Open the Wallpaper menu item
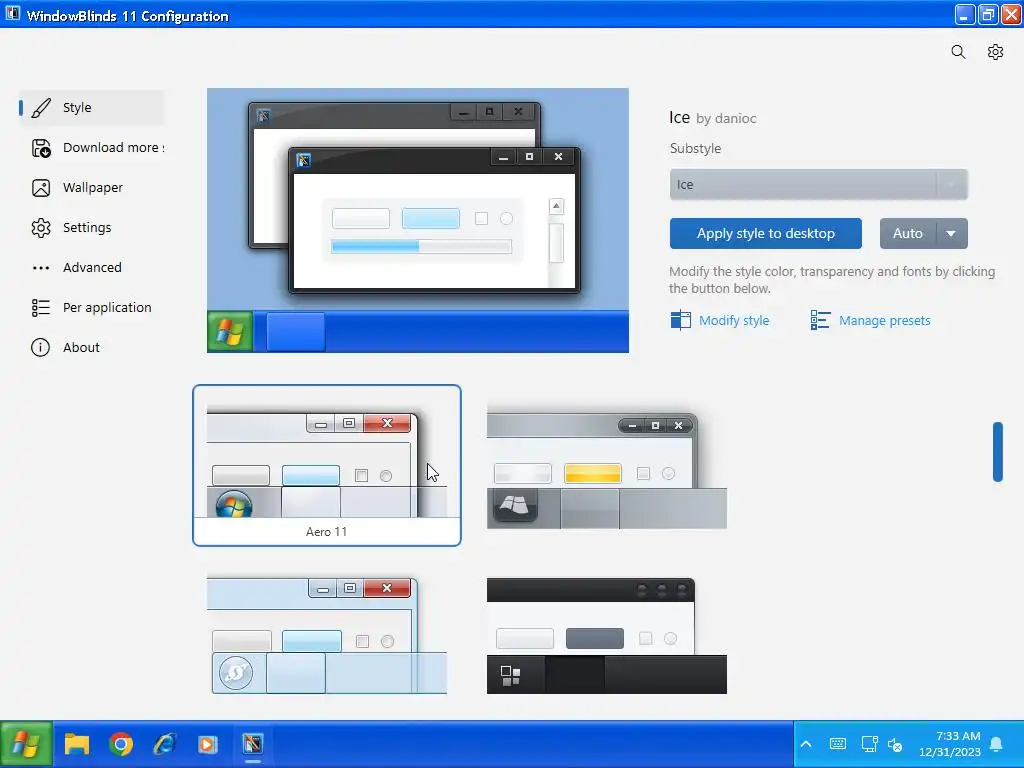Screen dimensions: 1024x768 click(91, 188)
